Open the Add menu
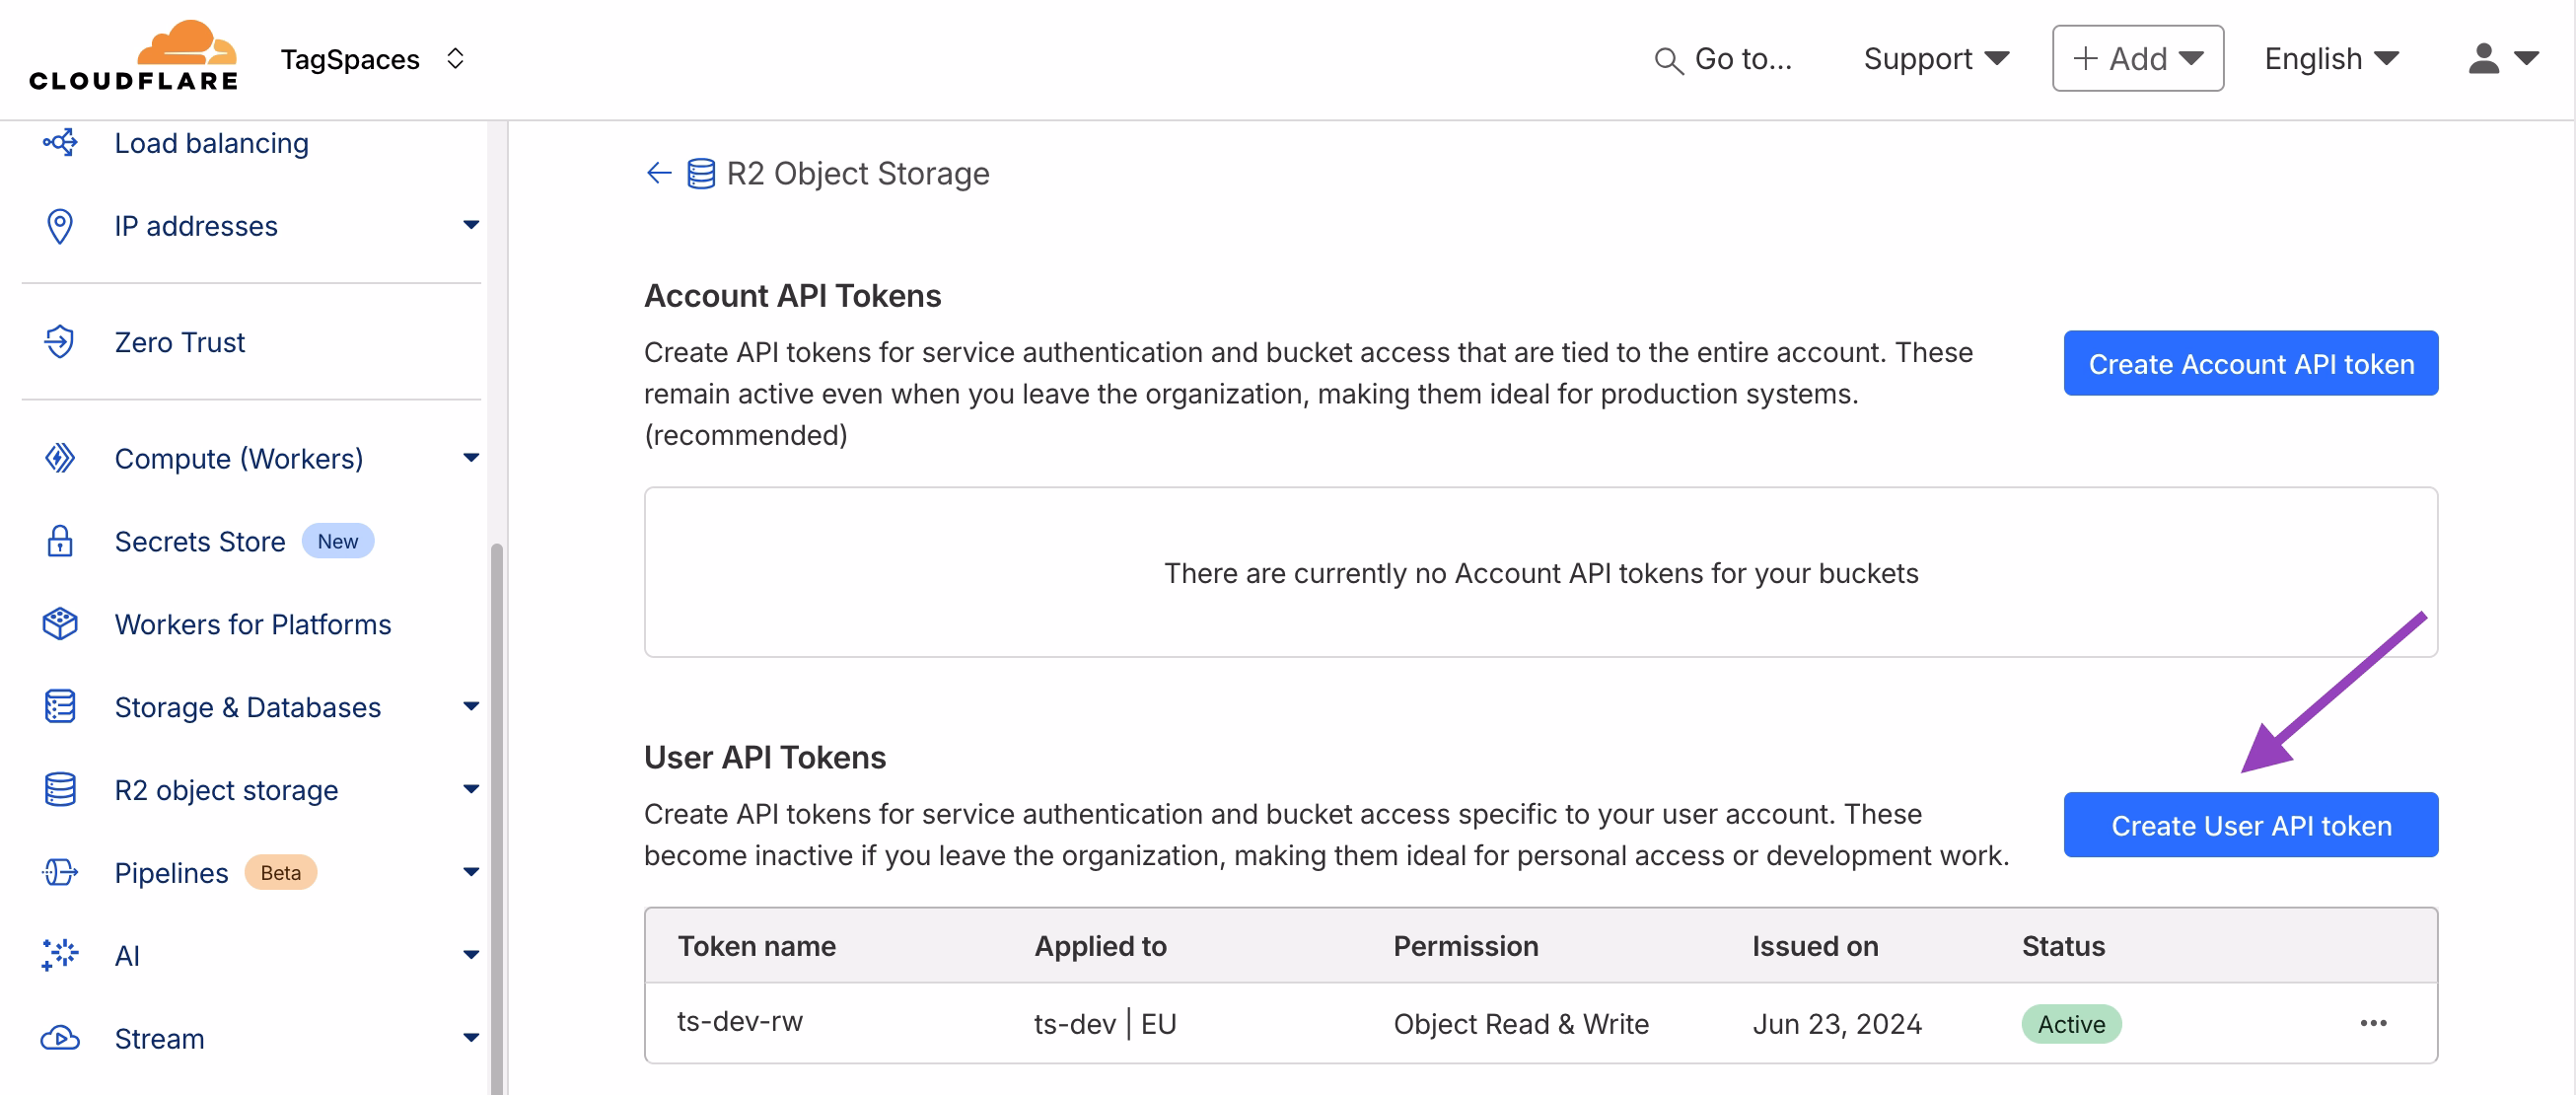The image size is (2576, 1095). (x=2137, y=58)
